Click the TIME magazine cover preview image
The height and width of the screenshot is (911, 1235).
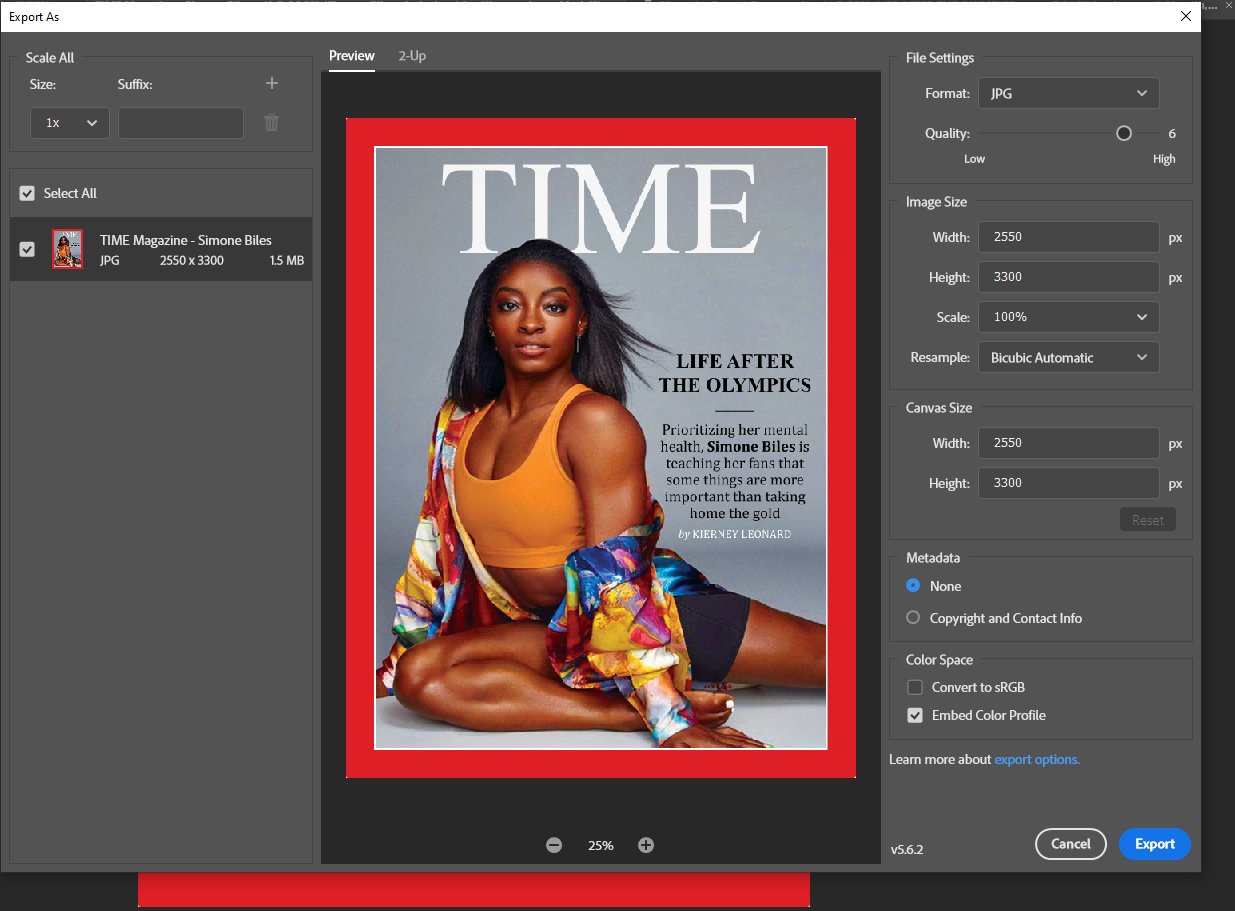[601, 447]
